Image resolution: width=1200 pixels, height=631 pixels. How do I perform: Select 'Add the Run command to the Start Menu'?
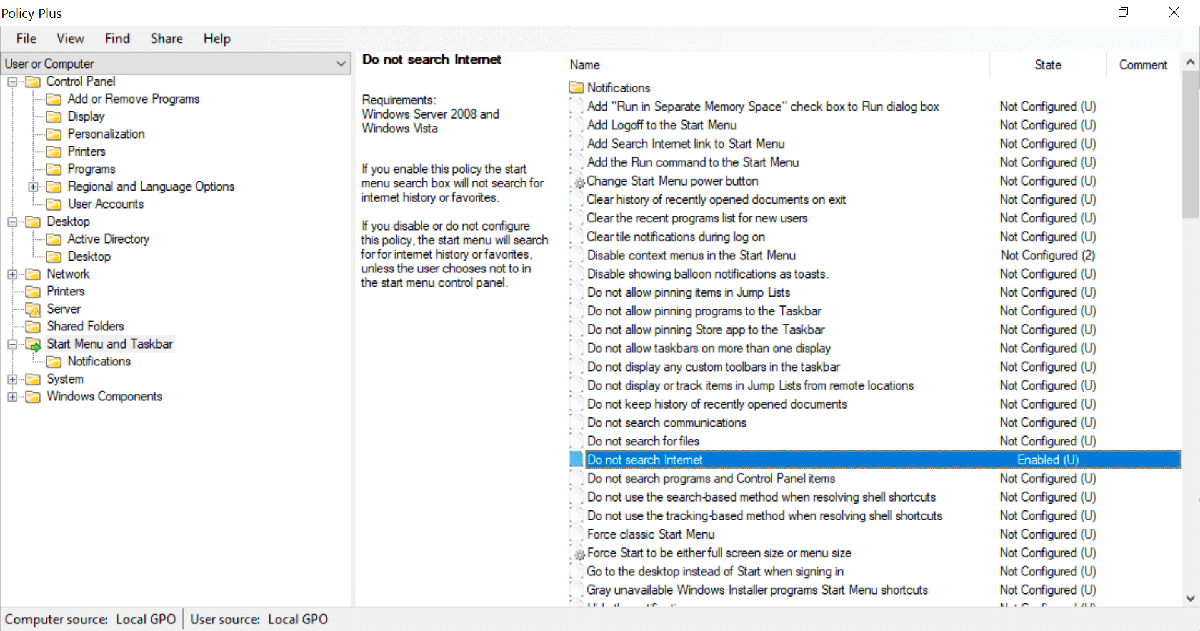(x=693, y=162)
